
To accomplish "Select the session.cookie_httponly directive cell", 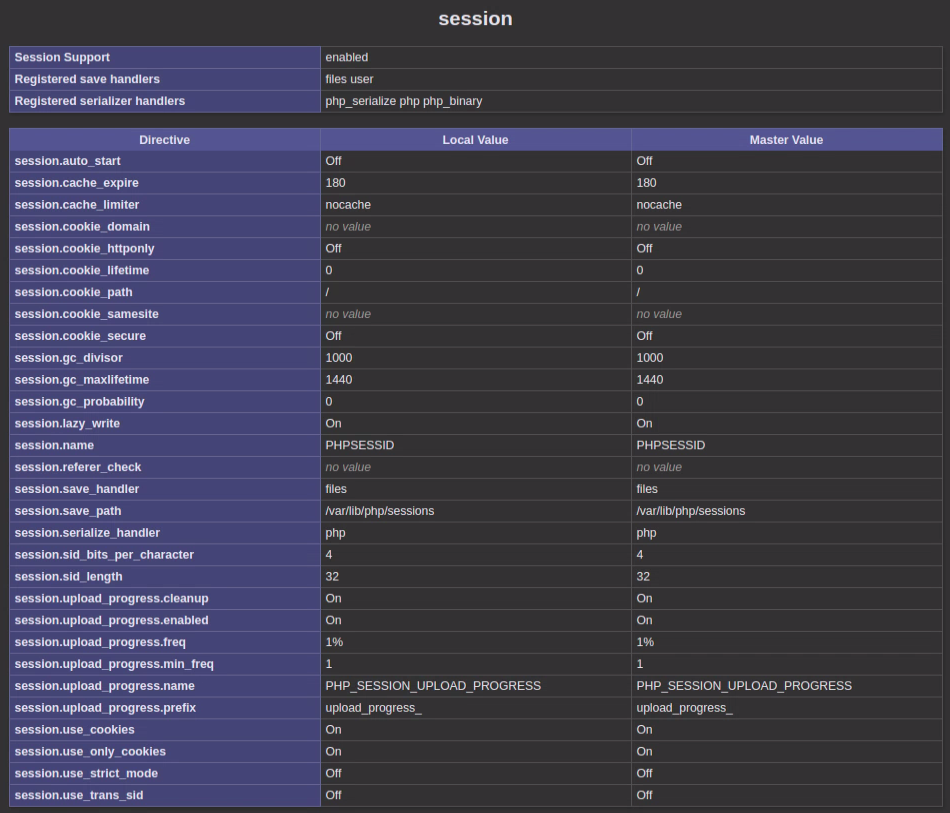I will [x=84, y=248].
